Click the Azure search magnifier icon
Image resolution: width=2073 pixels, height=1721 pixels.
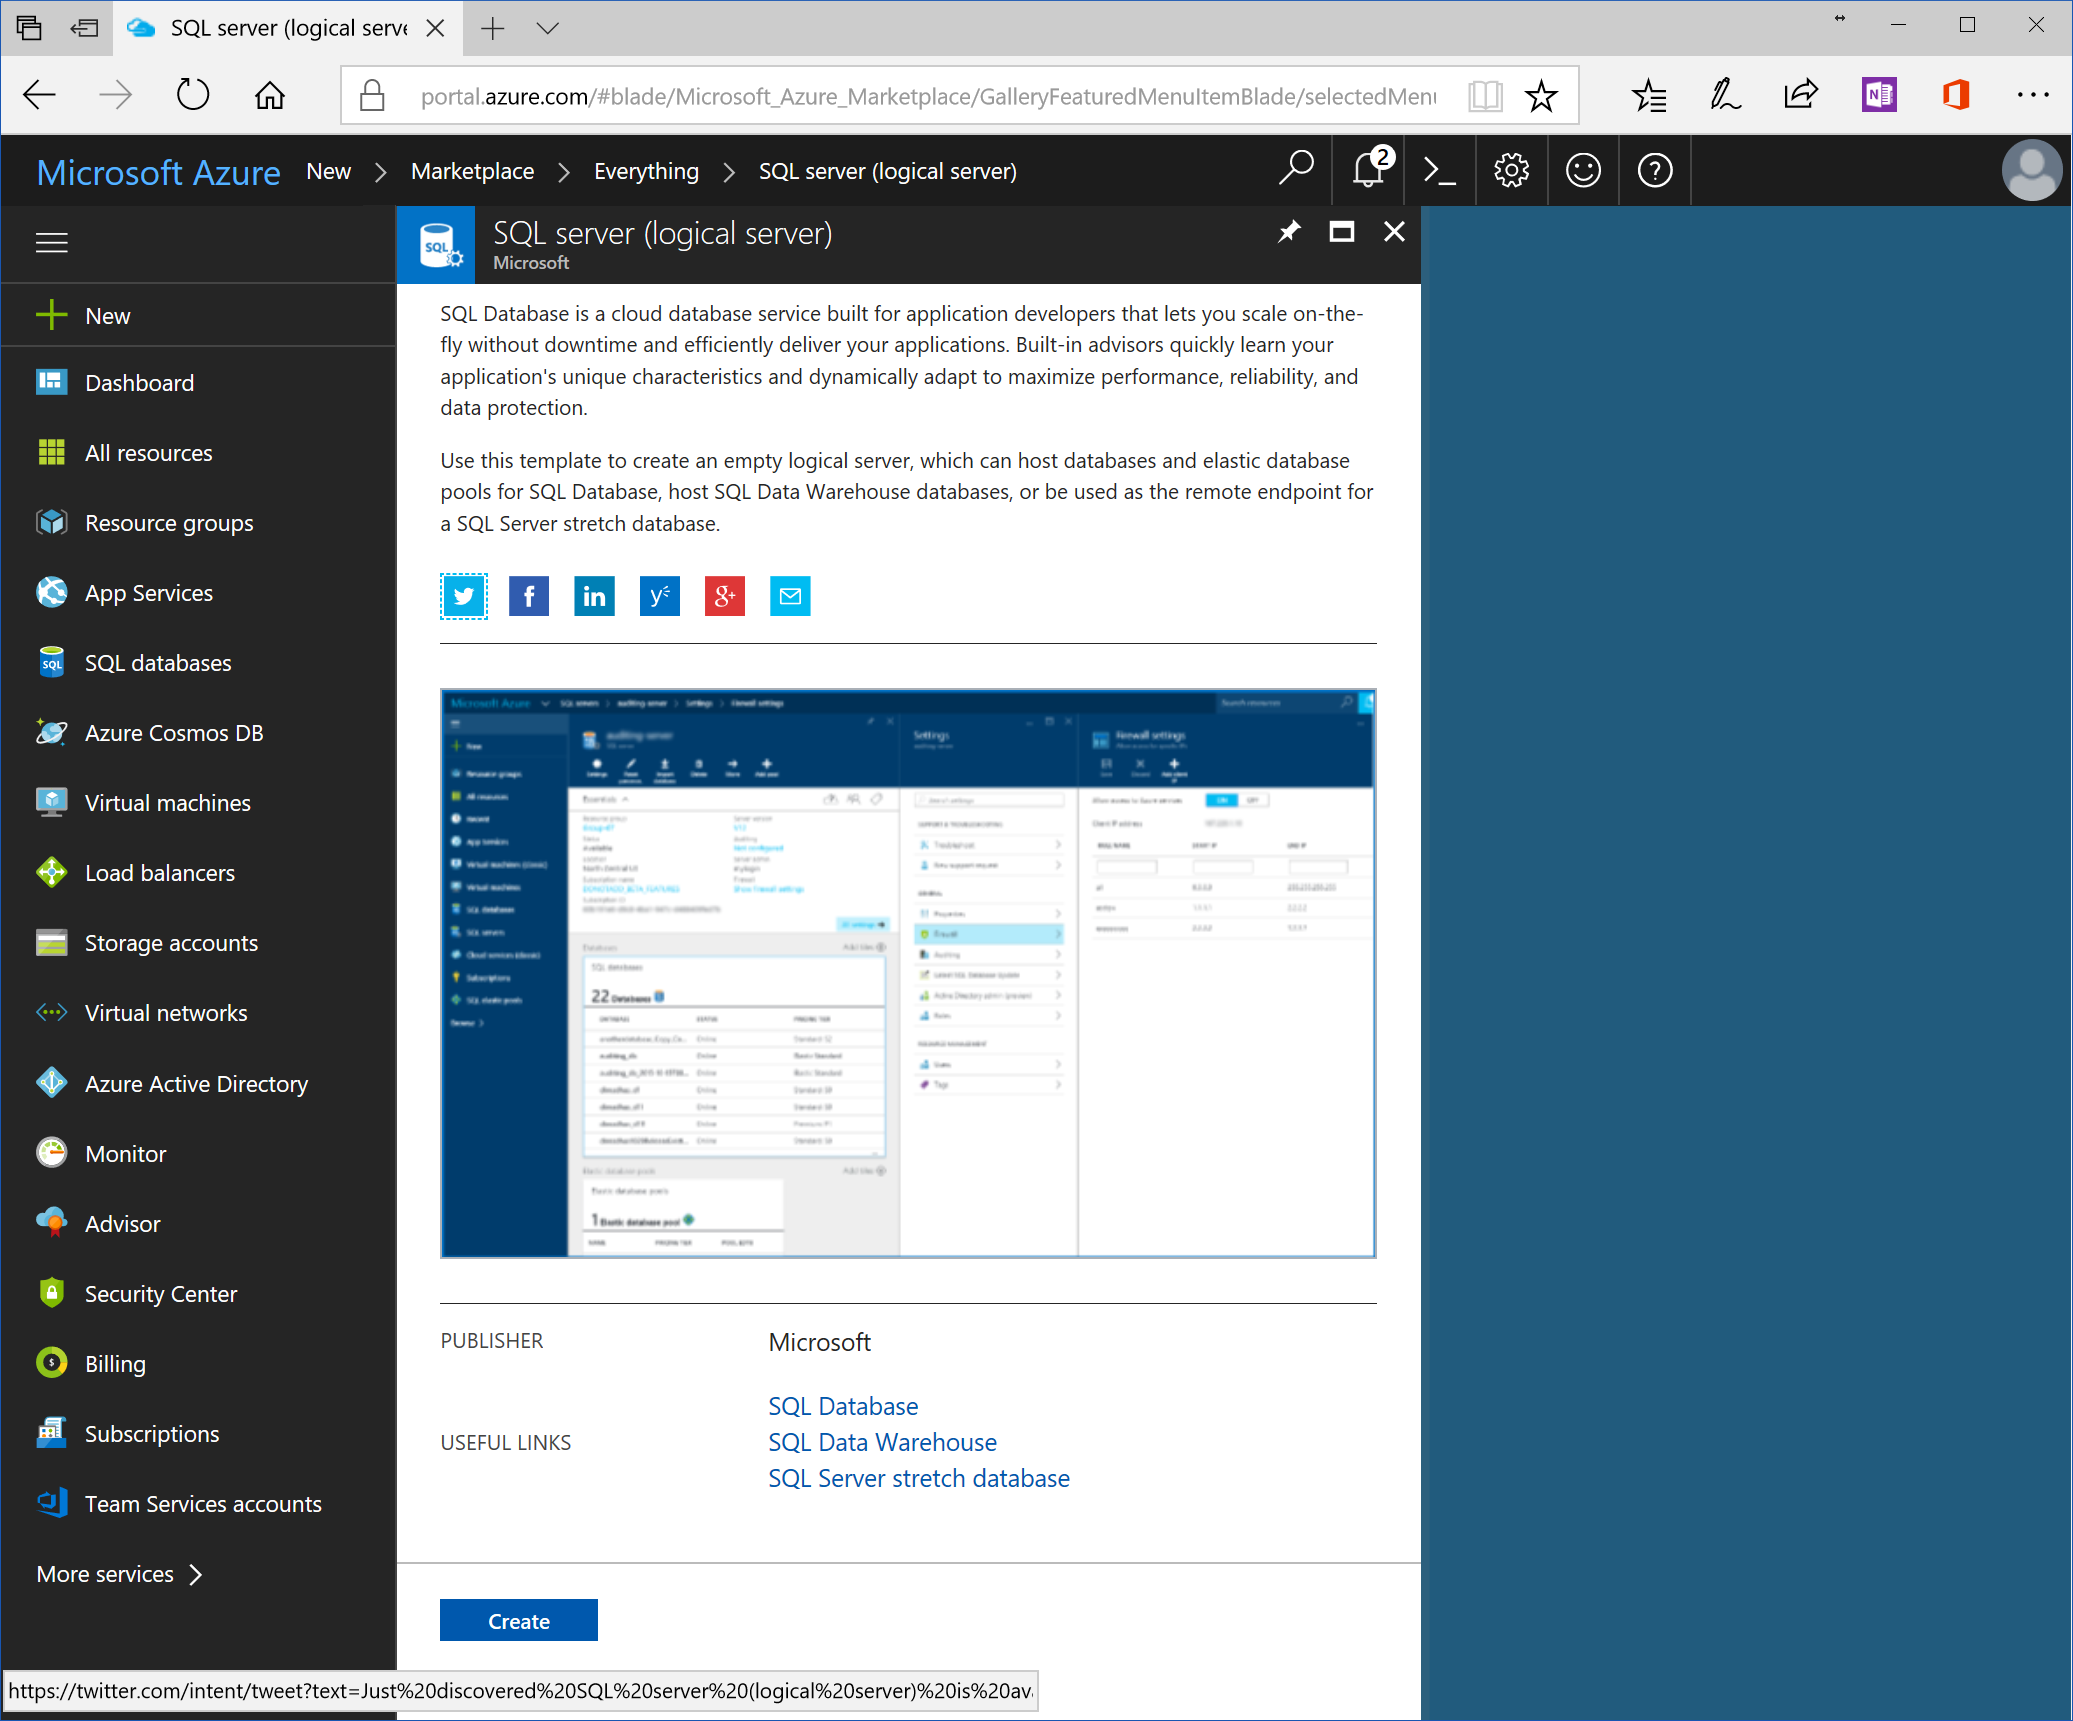click(x=1296, y=169)
